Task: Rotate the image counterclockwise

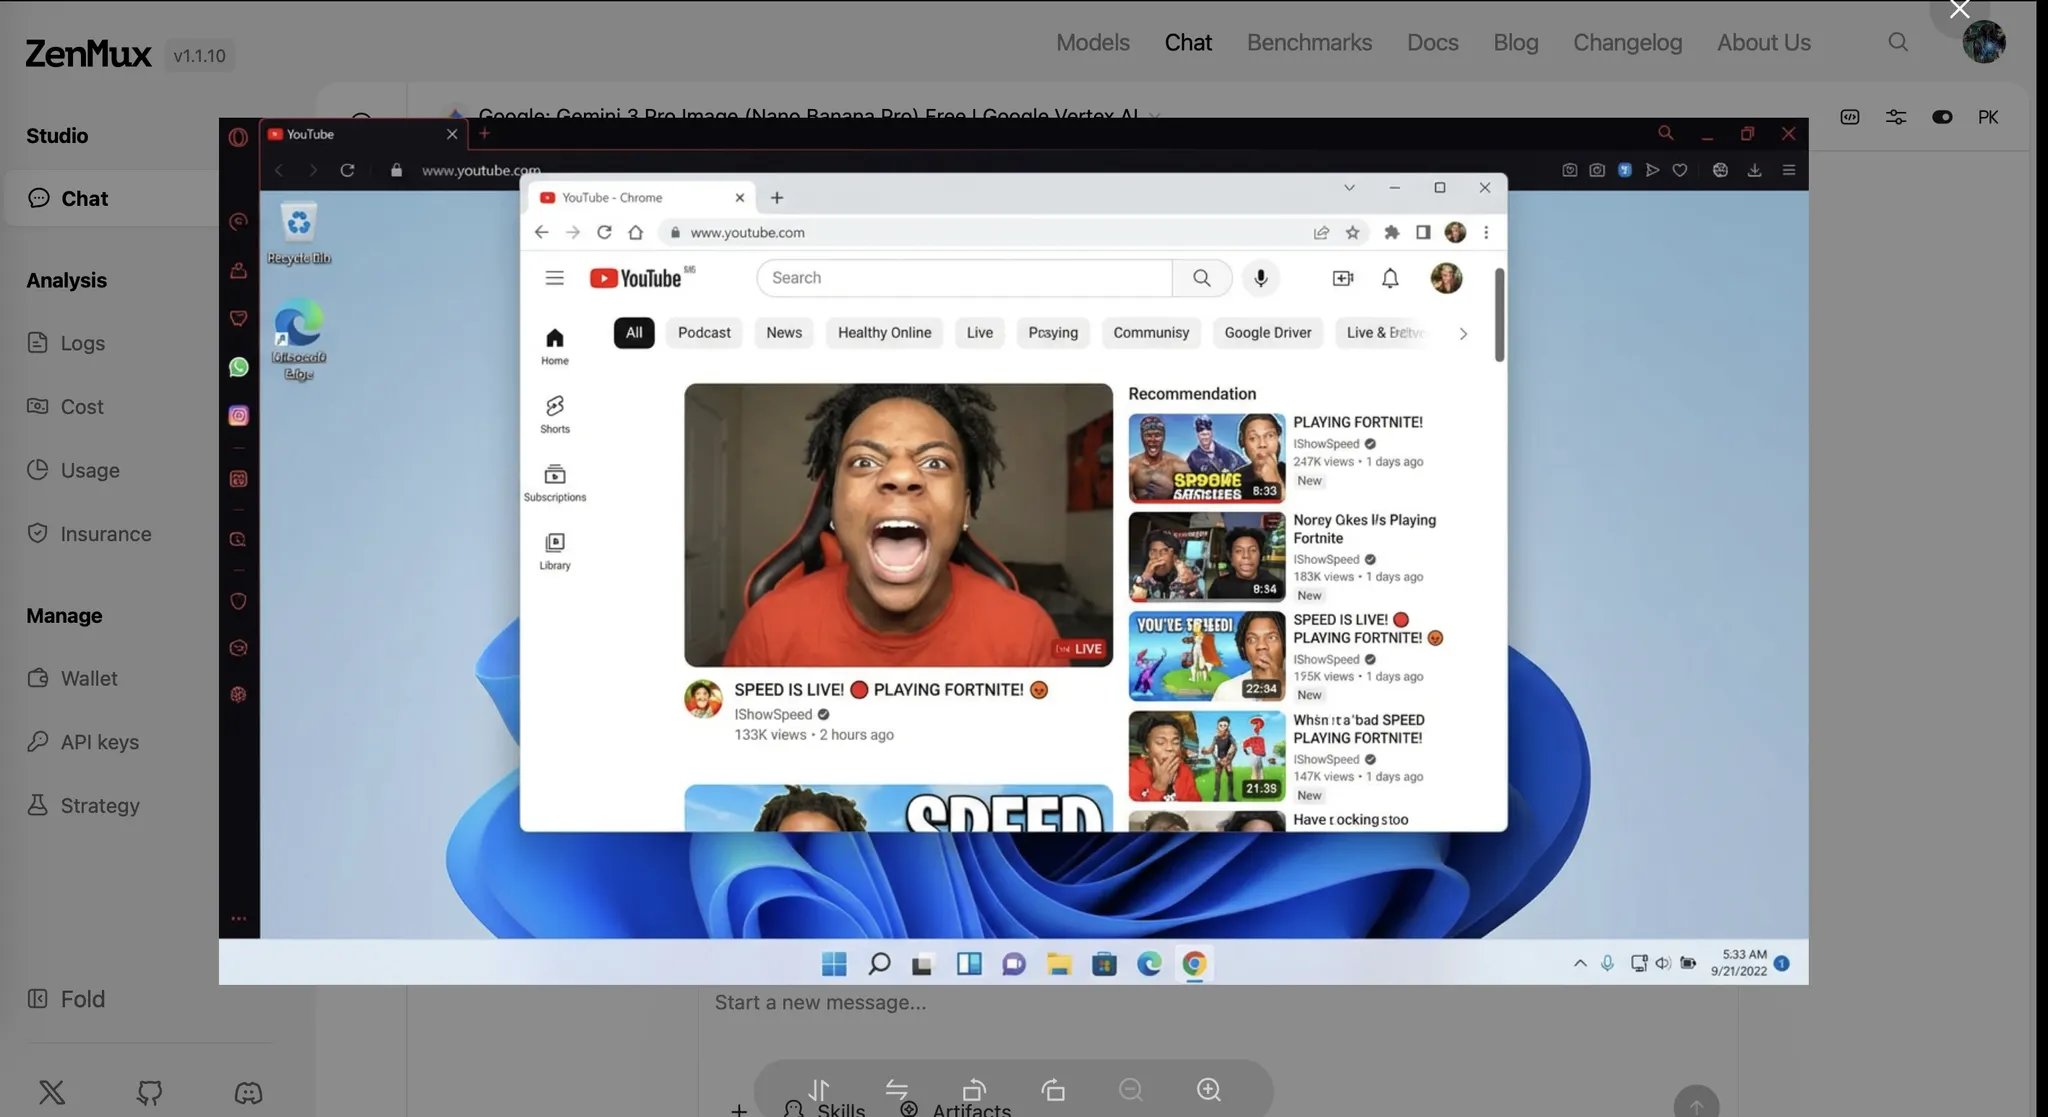Action: point(974,1089)
